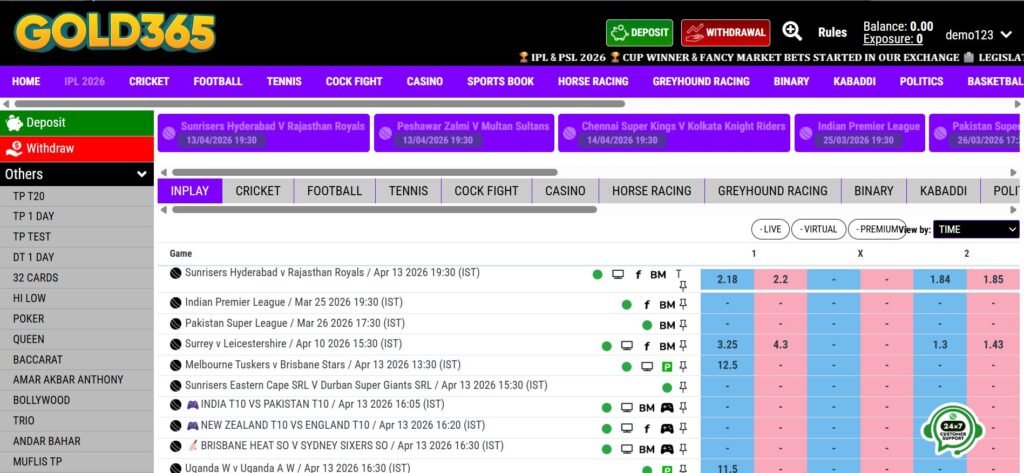The height and width of the screenshot is (473, 1024).
Task: Pin the Pakistan Super League row
Action: 683,325
